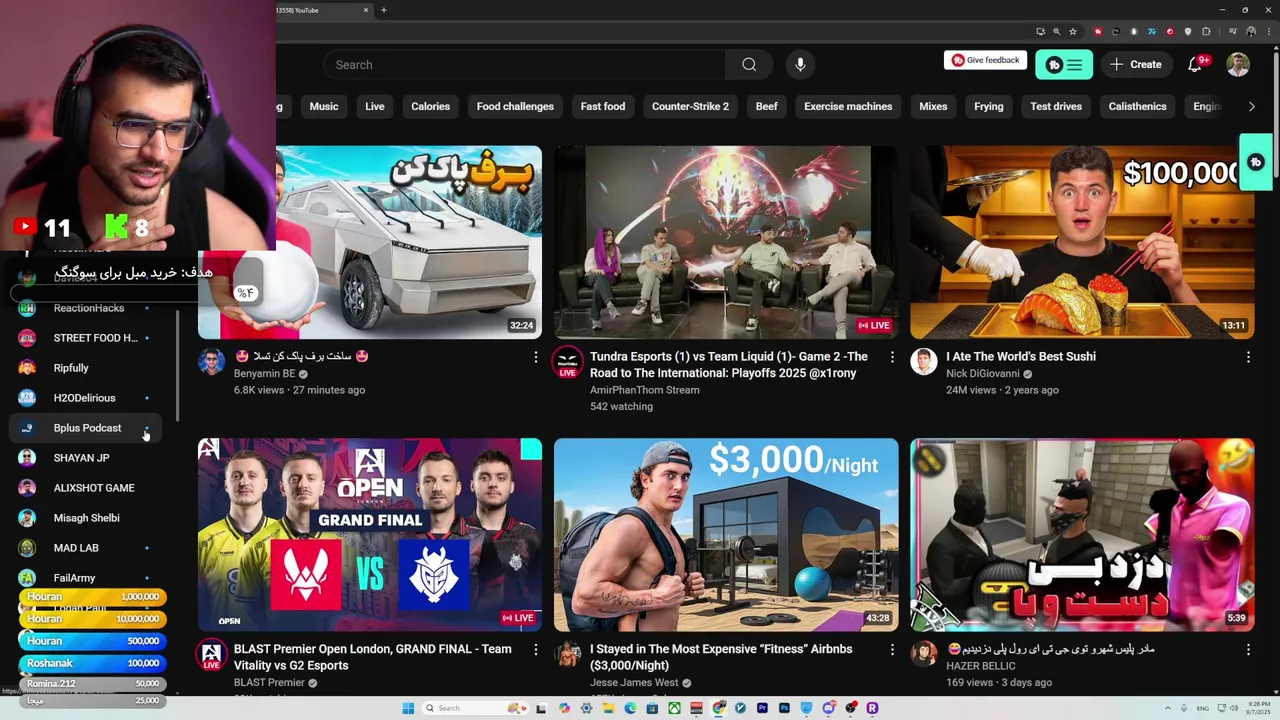Open H2ODelirious subscription
This screenshot has height=720, width=1280.
(x=85, y=398)
